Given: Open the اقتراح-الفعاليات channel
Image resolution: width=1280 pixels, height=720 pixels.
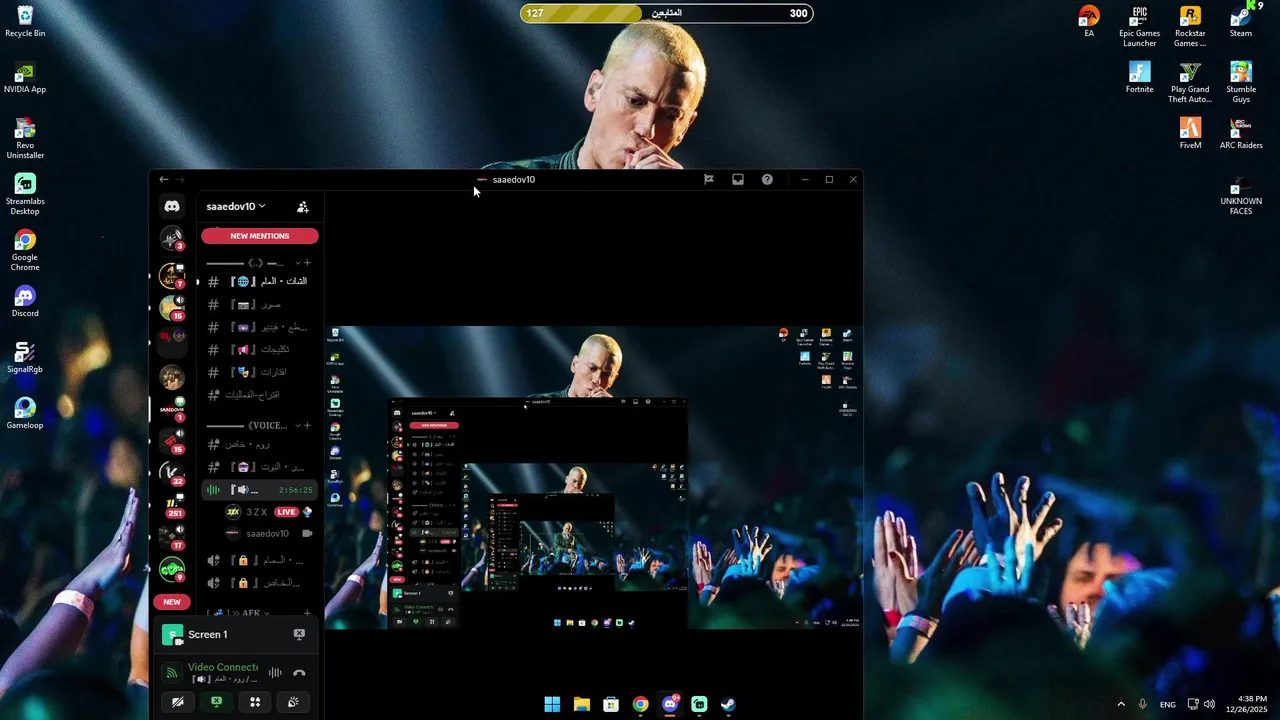Looking at the screenshot, I should tap(258, 395).
